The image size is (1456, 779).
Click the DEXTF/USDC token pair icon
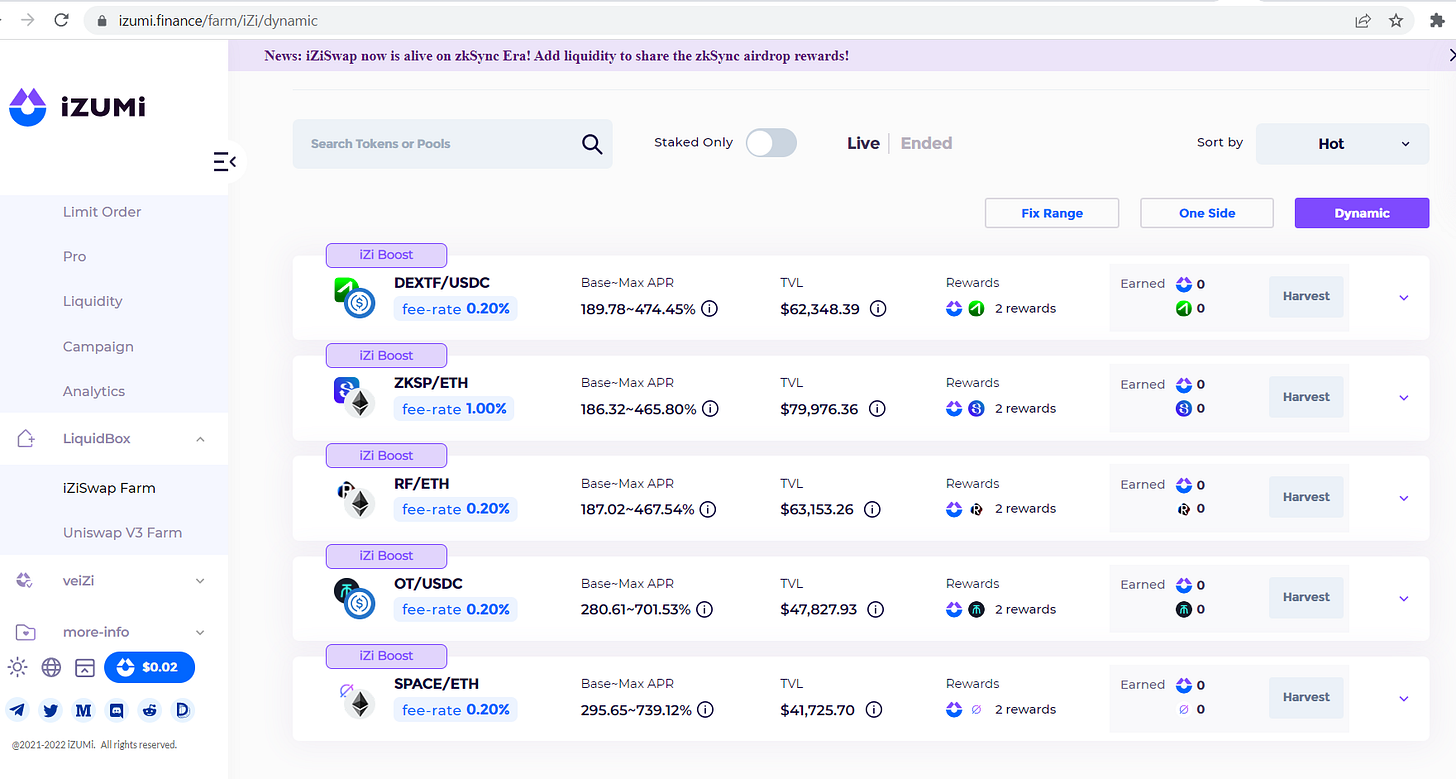click(354, 298)
